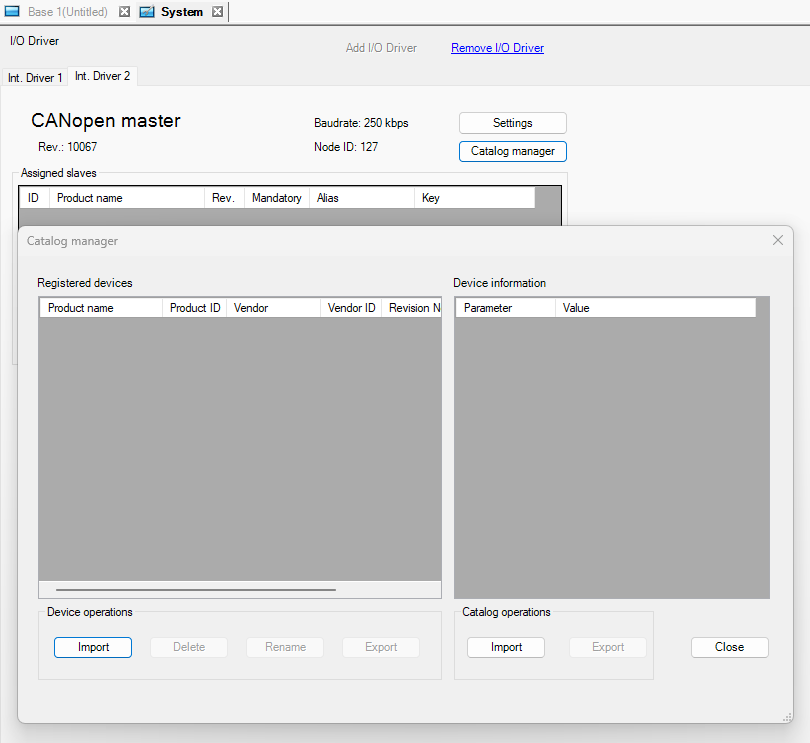The height and width of the screenshot is (743, 810).
Task: Click the Vendor ID column header
Action: tap(351, 308)
